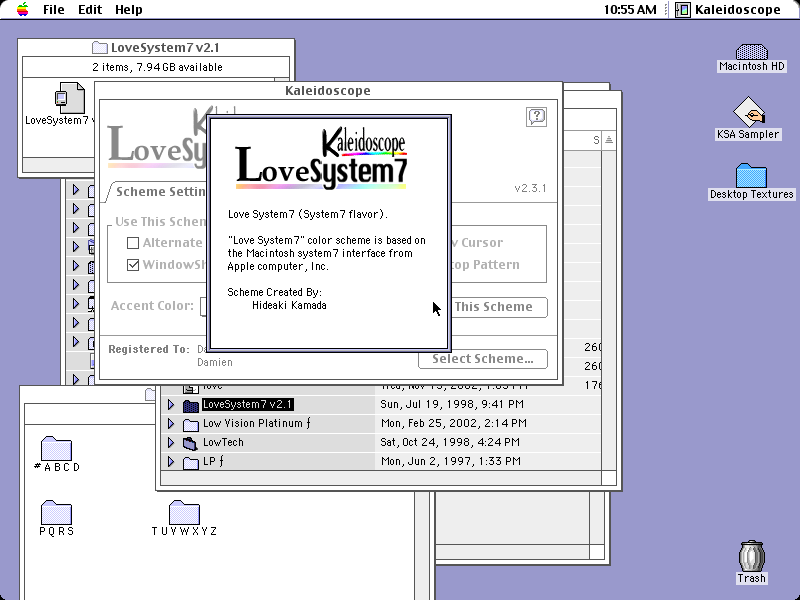Click the Select Scheme... button
The image size is (800, 600).
[x=483, y=359]
